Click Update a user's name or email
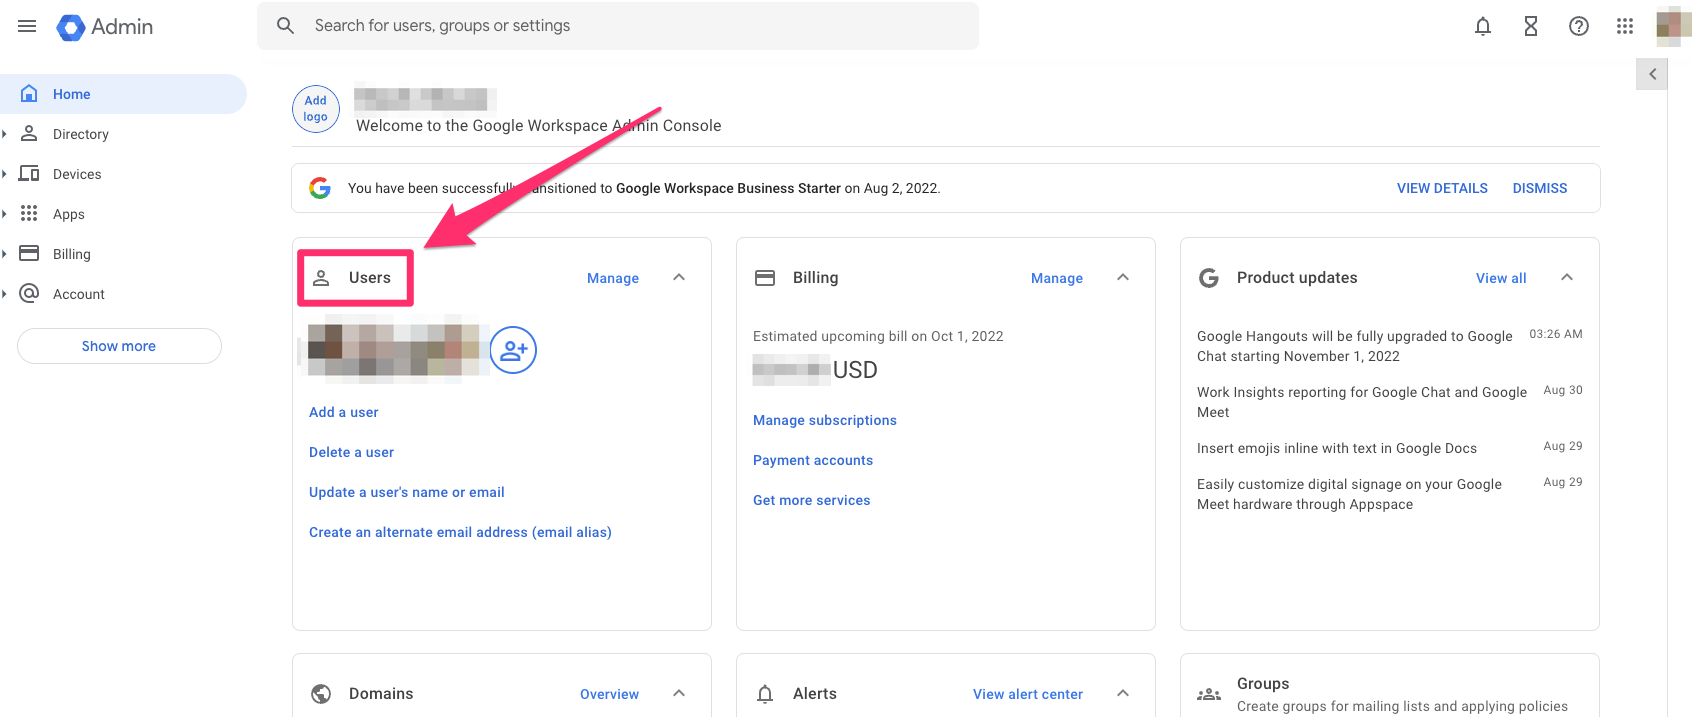Viewport: 1693px width, 717px height. [x=407, y=492]
